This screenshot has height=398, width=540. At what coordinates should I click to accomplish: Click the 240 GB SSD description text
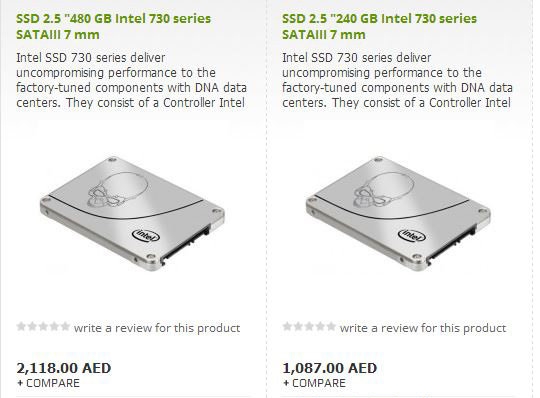coord(397,80)
